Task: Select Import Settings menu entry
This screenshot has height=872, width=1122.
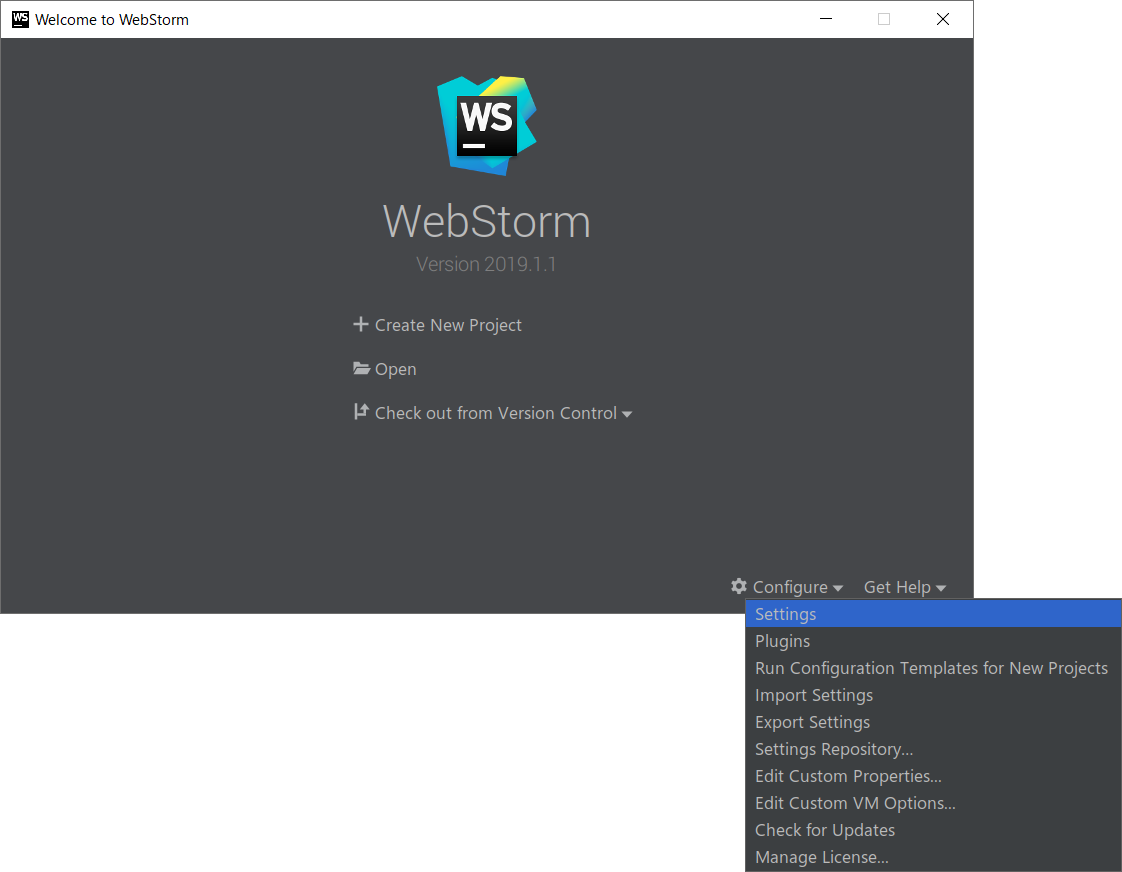Action: 933,695
